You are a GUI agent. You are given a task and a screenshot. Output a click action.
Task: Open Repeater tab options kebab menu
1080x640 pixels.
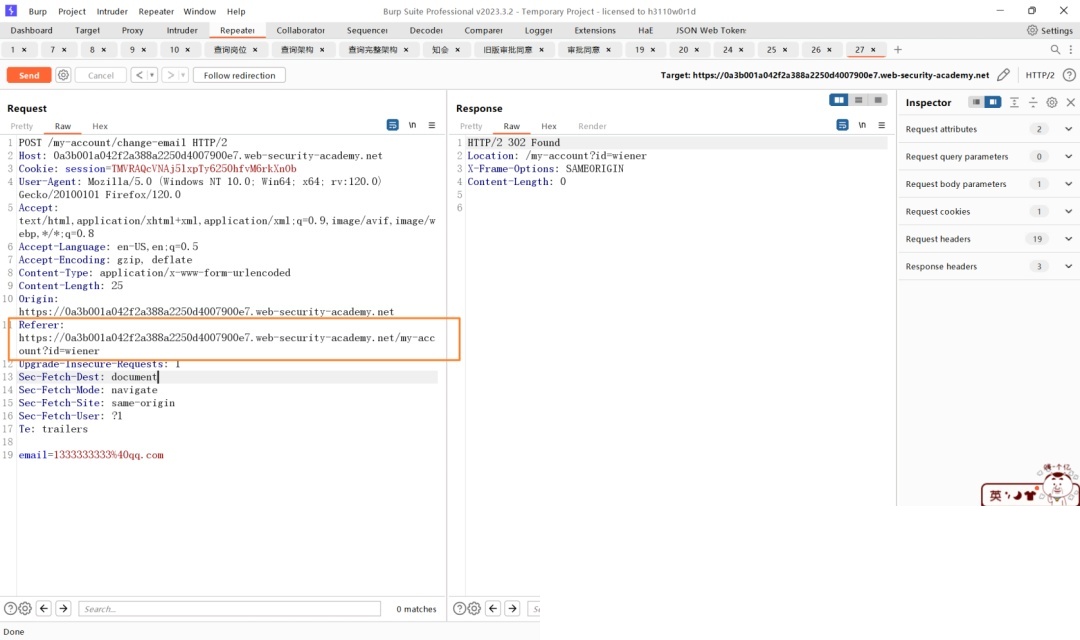(x=1070, y=50)
